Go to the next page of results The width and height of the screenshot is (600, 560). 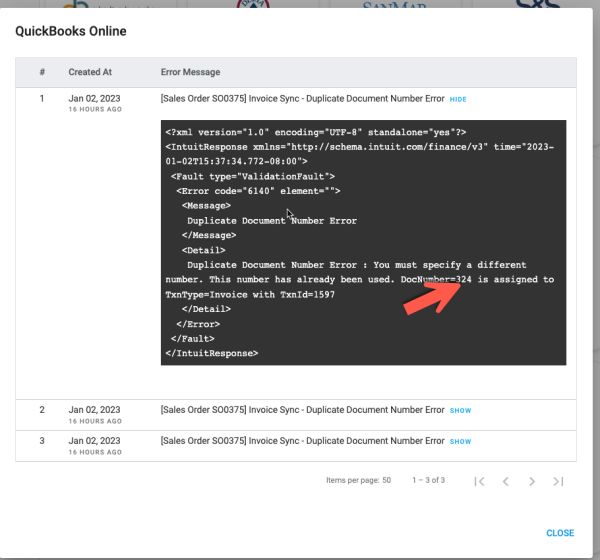(532, 481)
